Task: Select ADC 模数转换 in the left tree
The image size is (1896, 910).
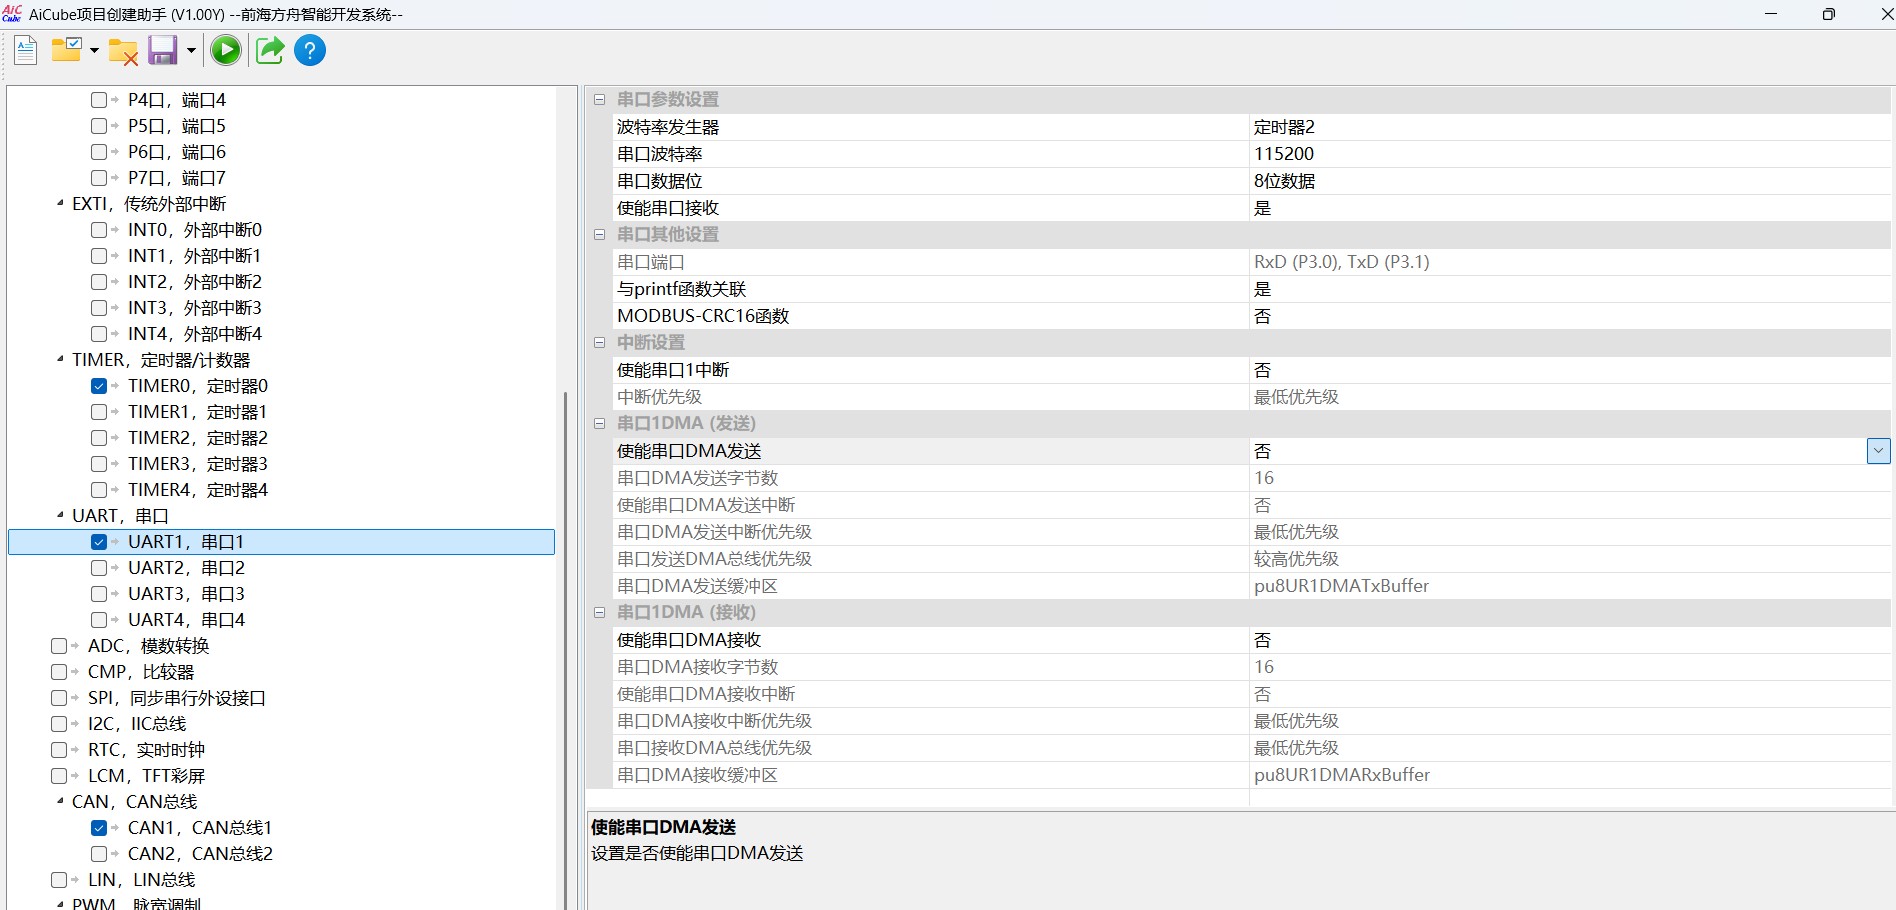Action: 148,645
